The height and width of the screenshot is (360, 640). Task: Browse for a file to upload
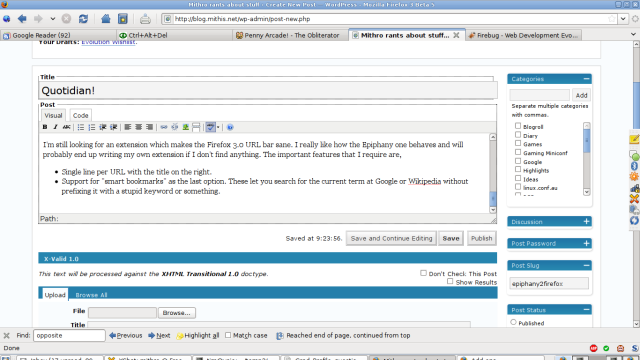coord(176,313)
